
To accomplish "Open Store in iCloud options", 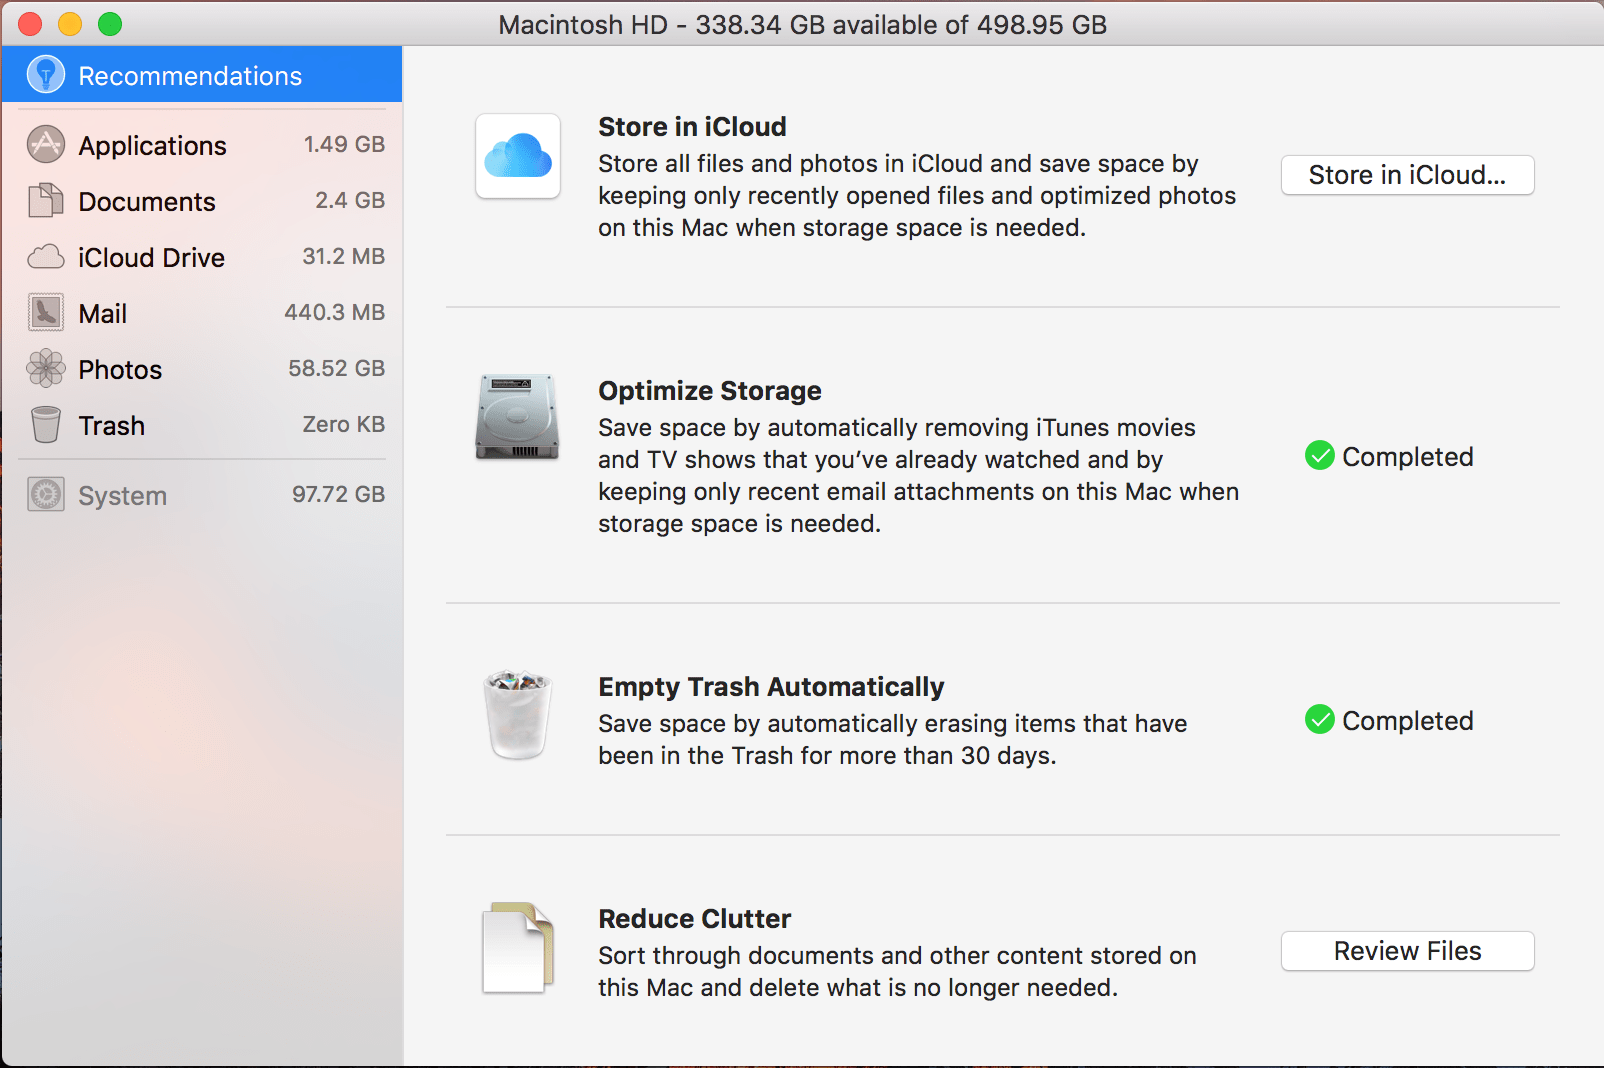I will 1406,175.
